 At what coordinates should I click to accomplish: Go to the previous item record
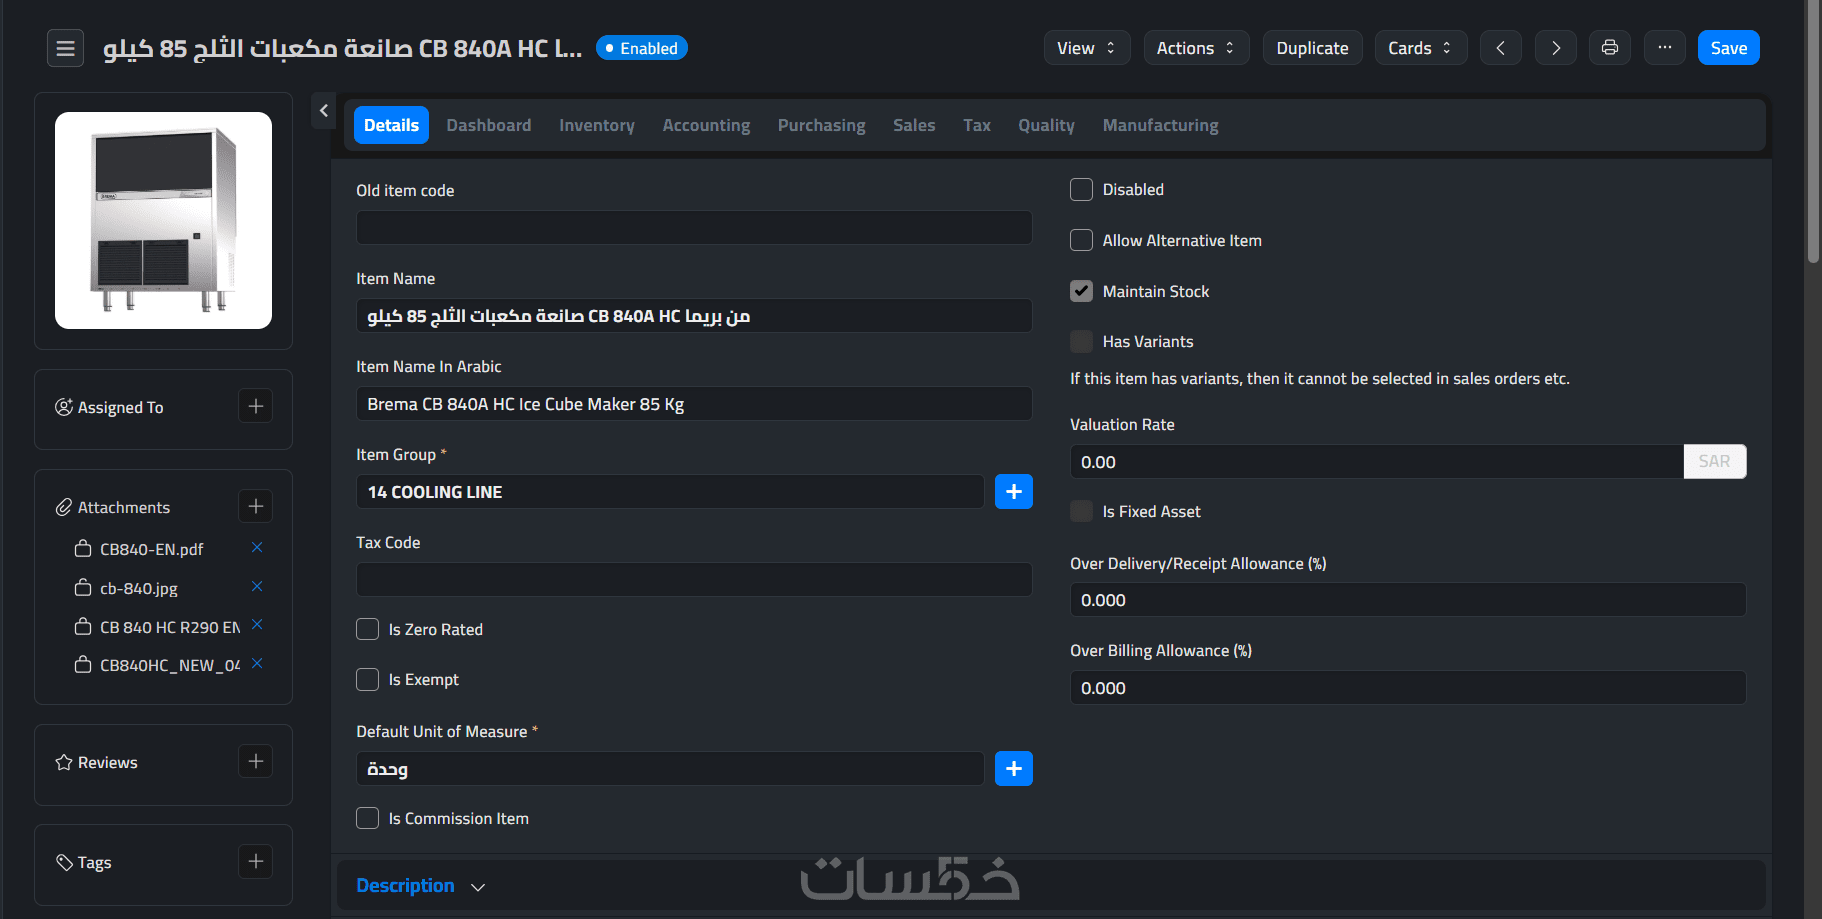pos(1500,48)
